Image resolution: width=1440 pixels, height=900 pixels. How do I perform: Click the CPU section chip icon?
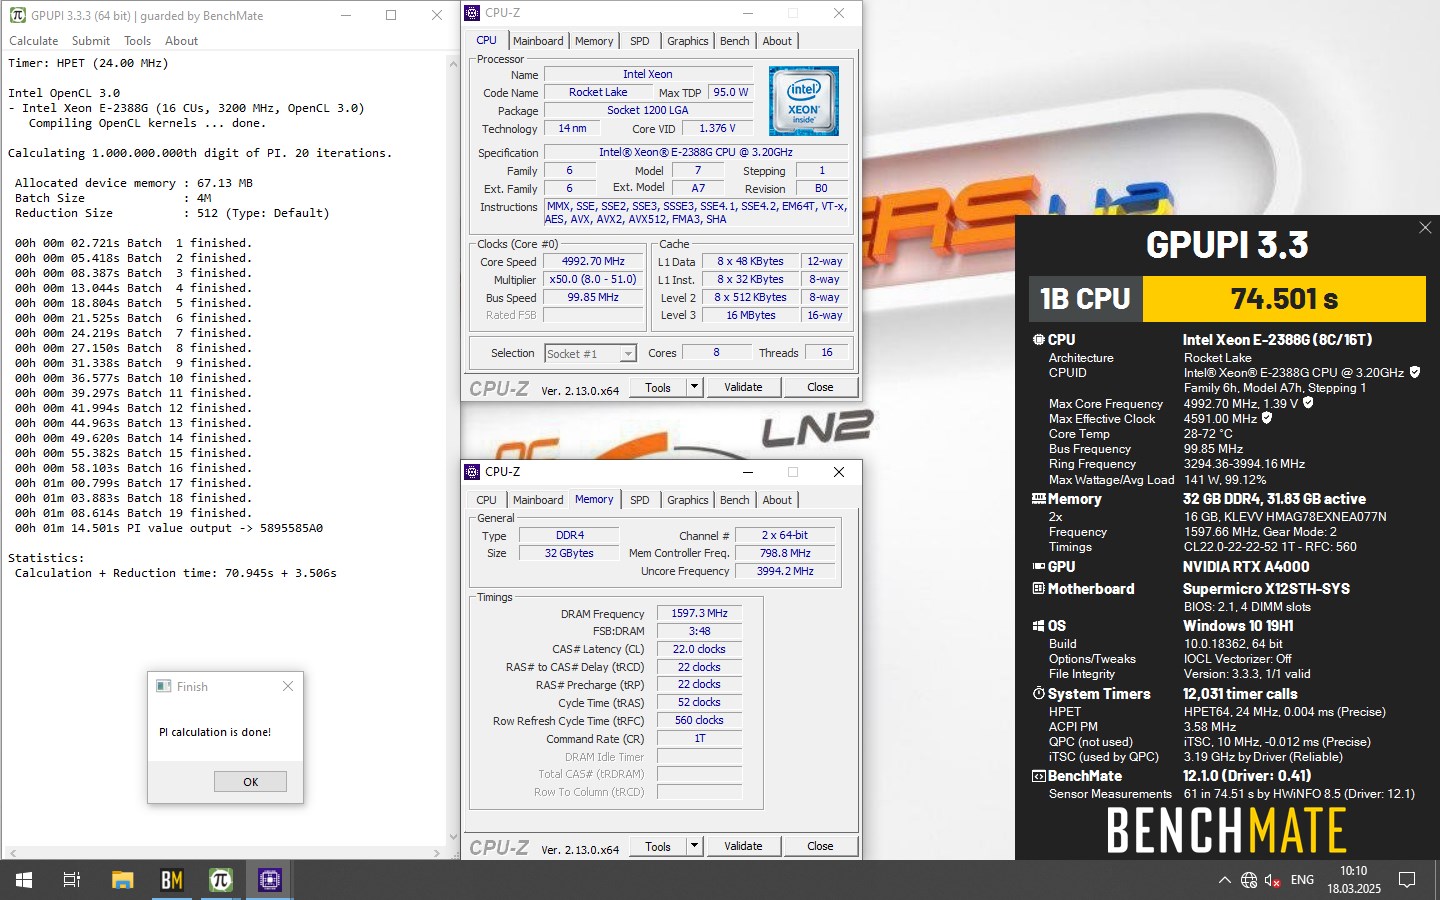coord(1038,340)
